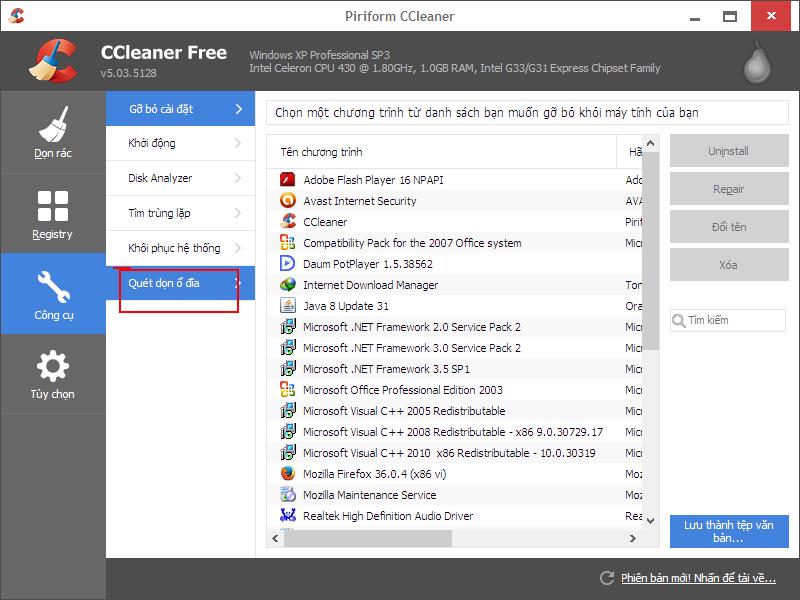This screenshot has width=800, height=600.
Task: Click .NET Framework 2.0 installer icon
Action: 288,327
